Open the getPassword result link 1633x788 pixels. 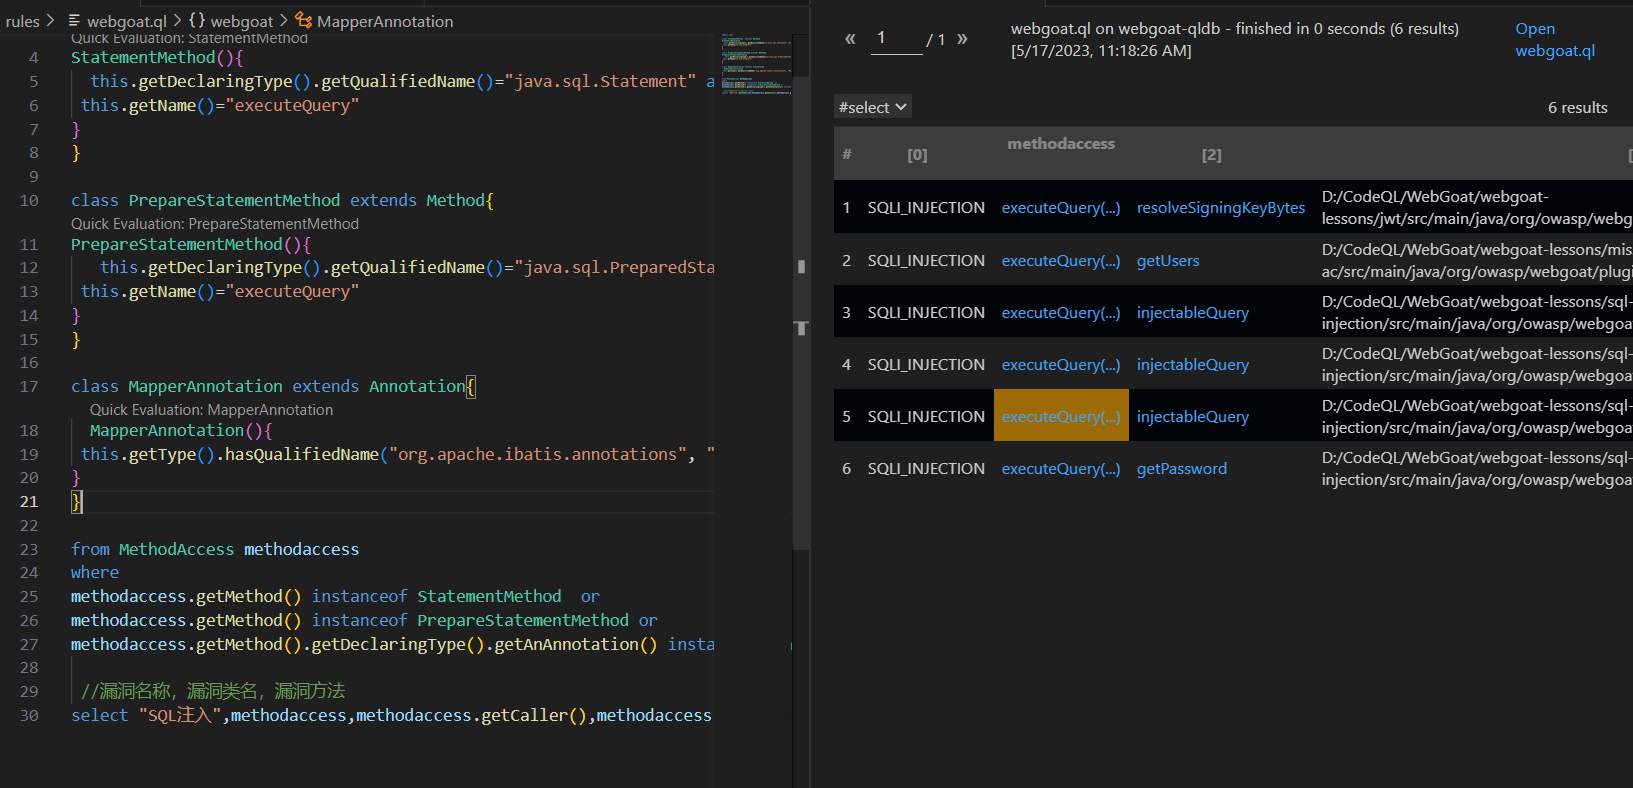coord(1182,469)
